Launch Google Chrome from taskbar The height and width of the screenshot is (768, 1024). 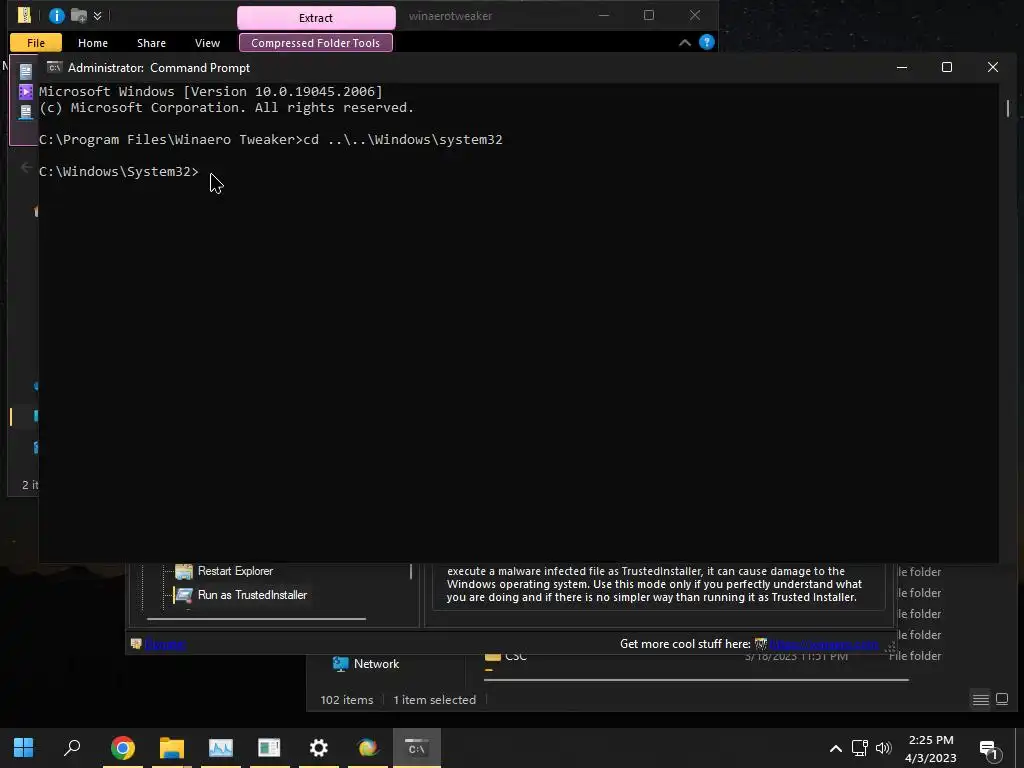123,747
